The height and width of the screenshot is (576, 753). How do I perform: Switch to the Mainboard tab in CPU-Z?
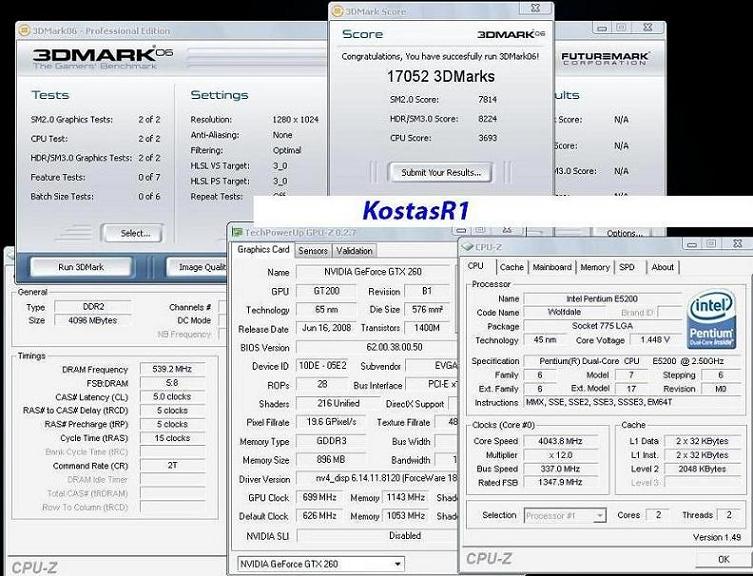(552, 267)
